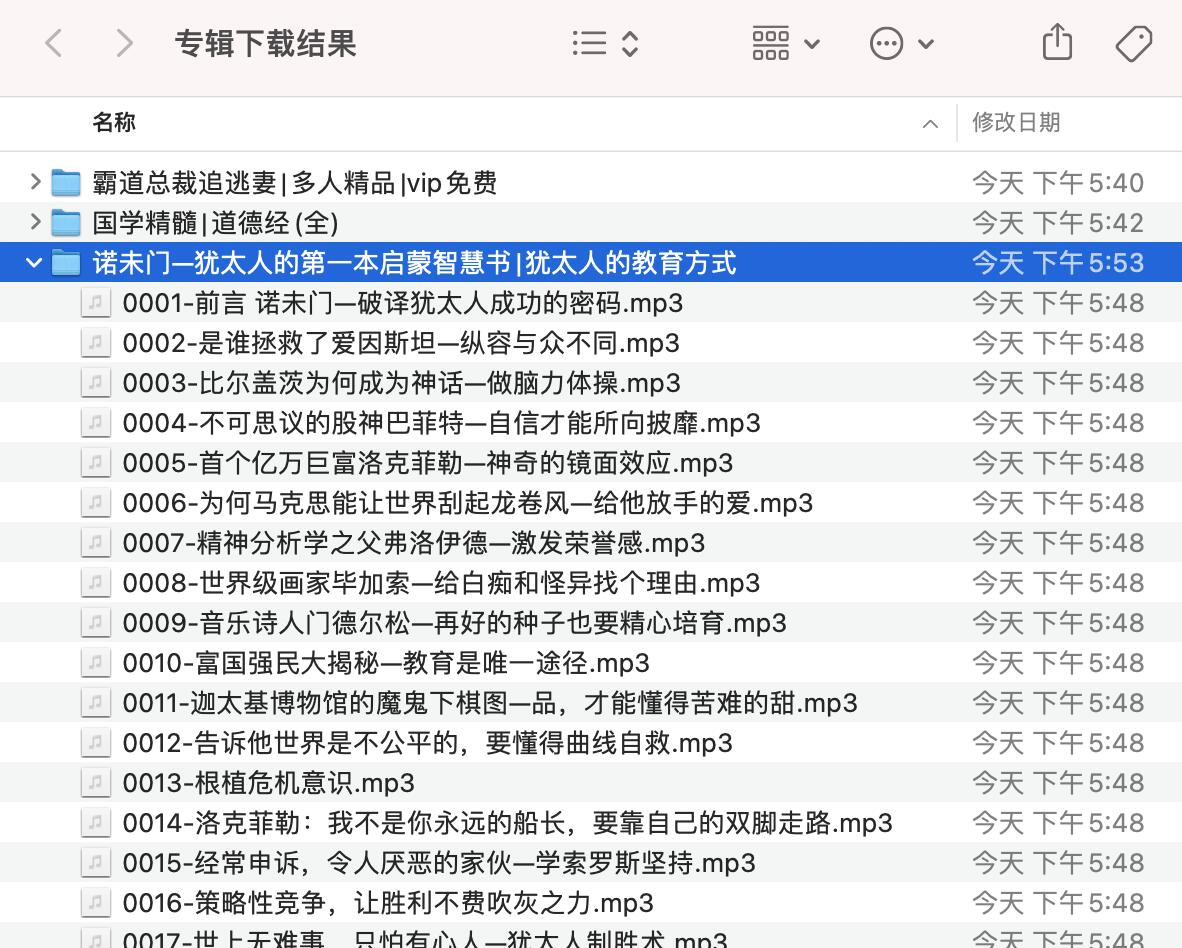Viewport: 1182px width, 948px height.
Task: Select file name 0012-告诉他世界是不公平的.mp3
Action: tap(427, 742)
